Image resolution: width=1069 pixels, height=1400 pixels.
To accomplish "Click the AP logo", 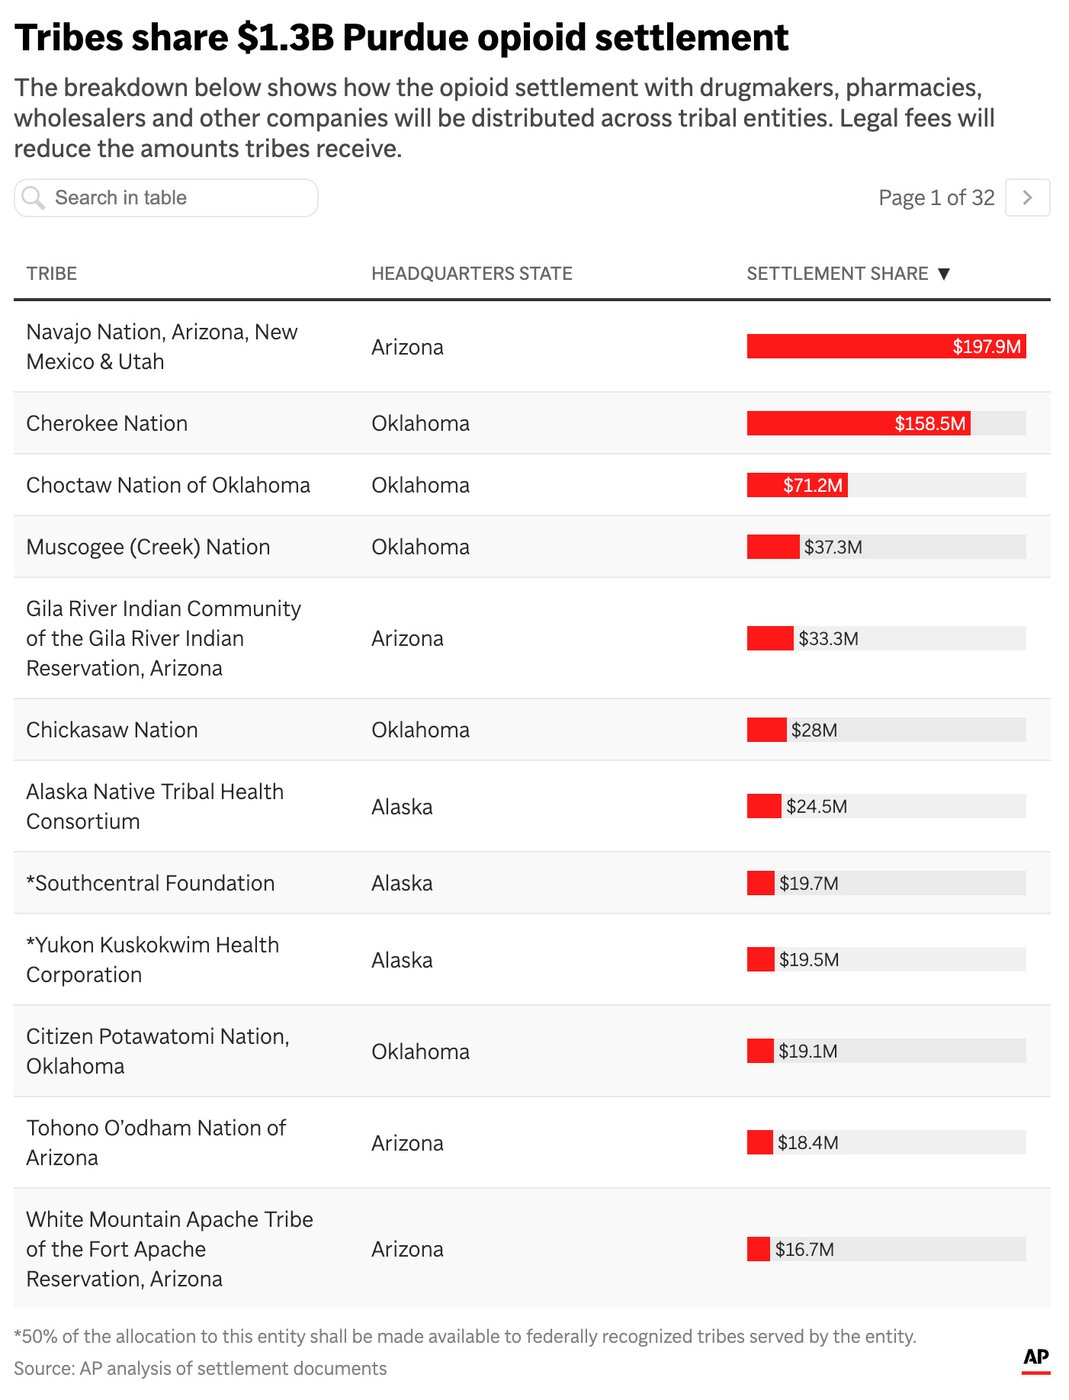I will 1036,1358.
